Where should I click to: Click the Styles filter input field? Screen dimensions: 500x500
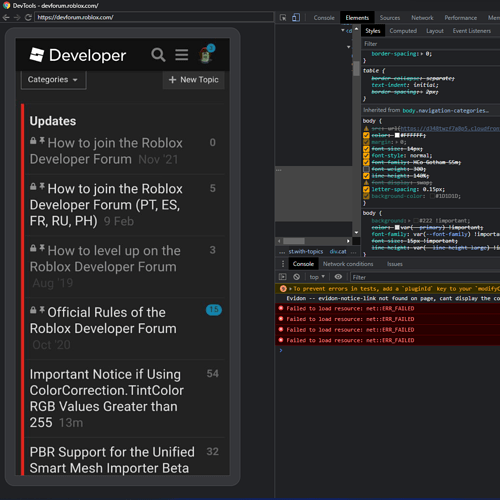click(431, 44)
